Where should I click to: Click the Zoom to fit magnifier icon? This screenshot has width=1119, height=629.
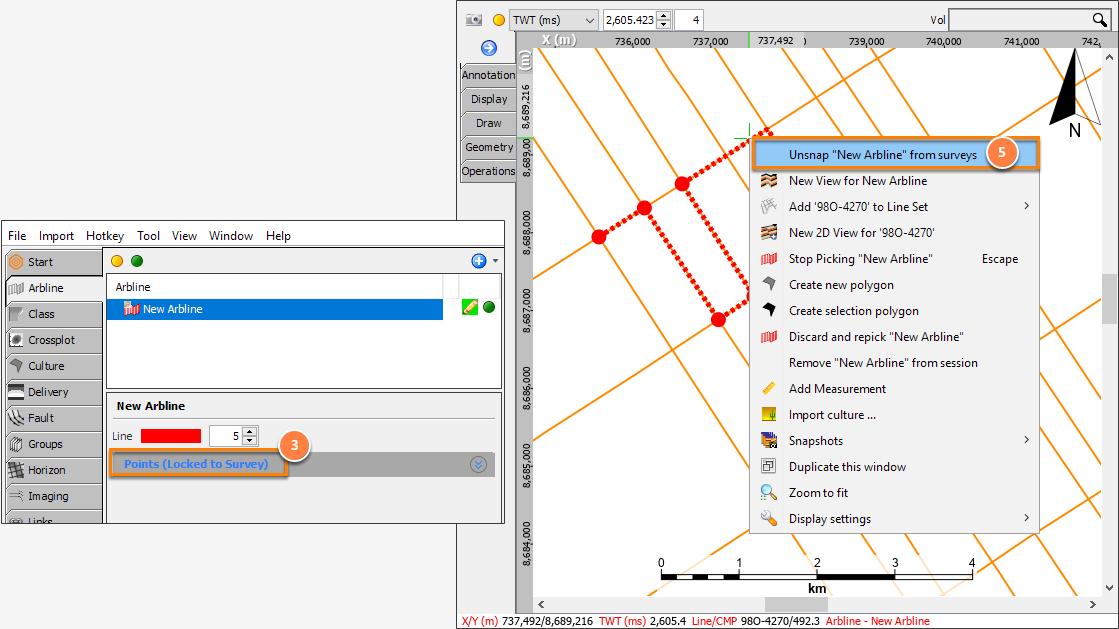pyautogui.click(x=769, y=493)
